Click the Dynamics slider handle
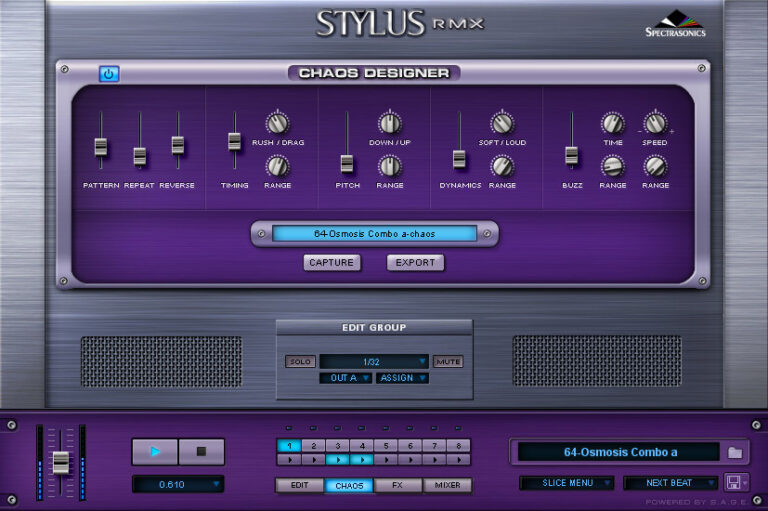The height and width of the screenshot is (511, 768). [x=459, y=159]
